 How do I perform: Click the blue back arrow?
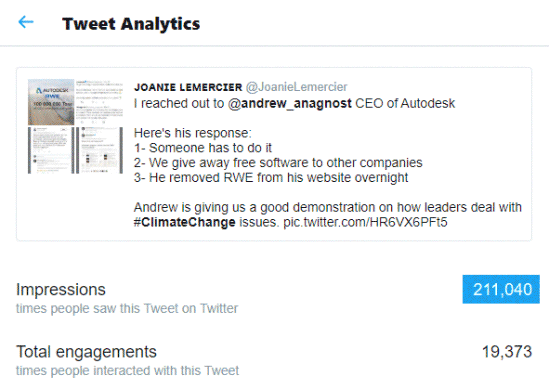26,22
